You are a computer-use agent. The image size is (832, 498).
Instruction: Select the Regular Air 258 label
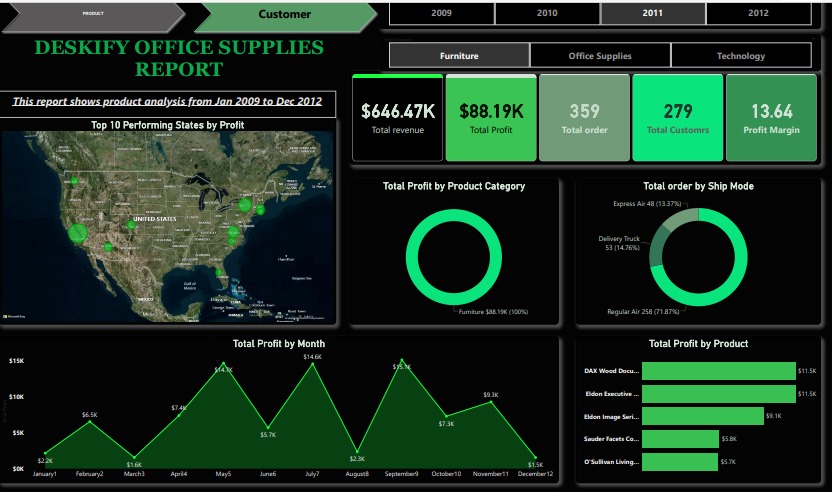(x=643, y=312)
